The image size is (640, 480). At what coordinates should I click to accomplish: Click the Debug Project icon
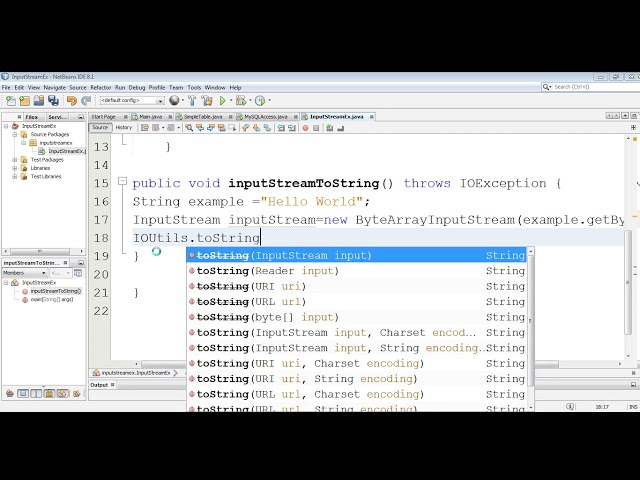click(x=240, y=100)
